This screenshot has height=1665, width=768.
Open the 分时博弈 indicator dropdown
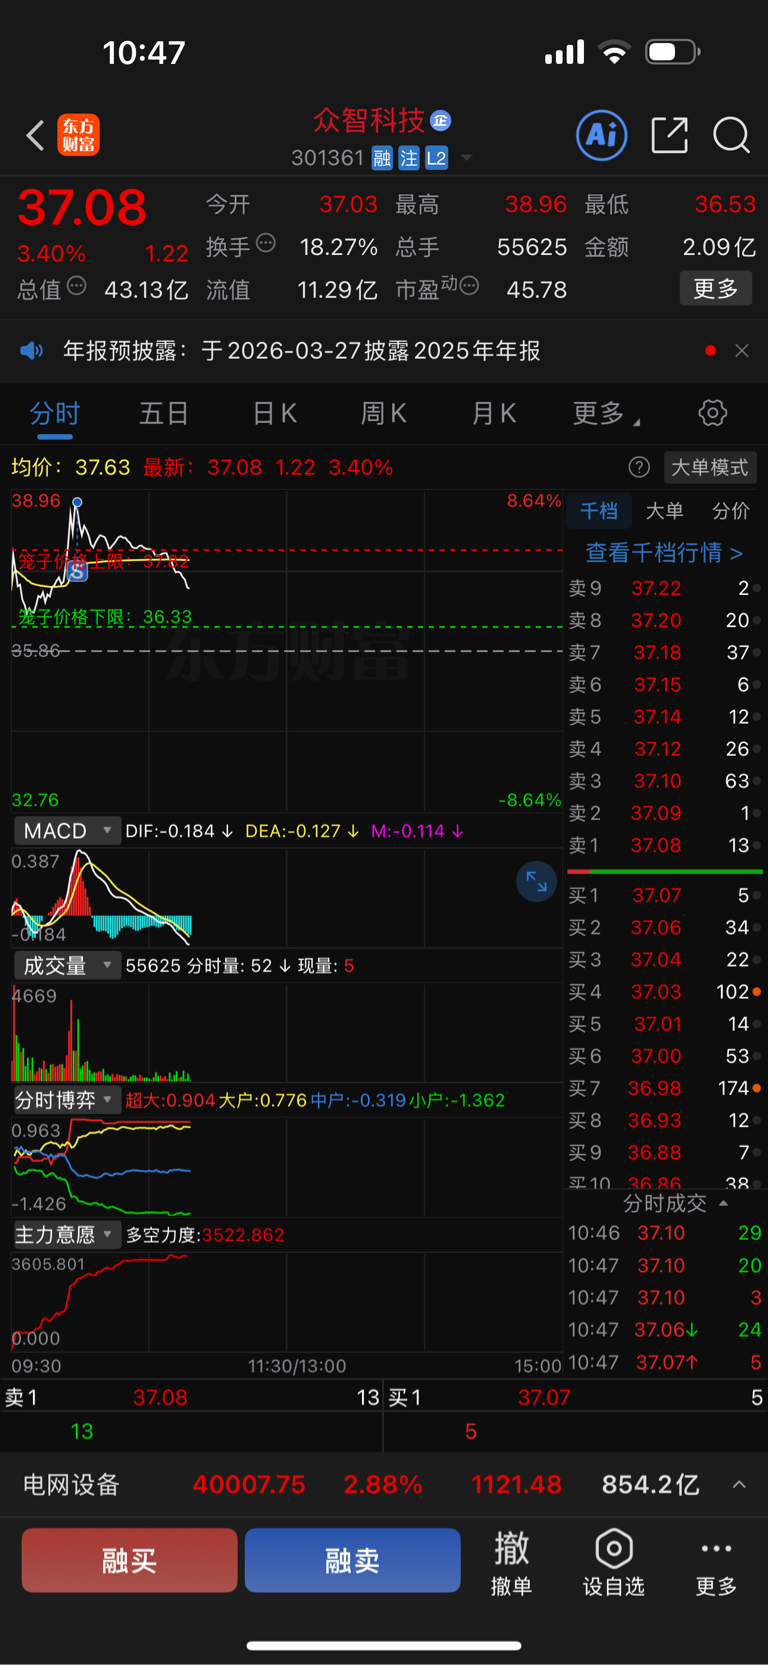point(66,1100)
